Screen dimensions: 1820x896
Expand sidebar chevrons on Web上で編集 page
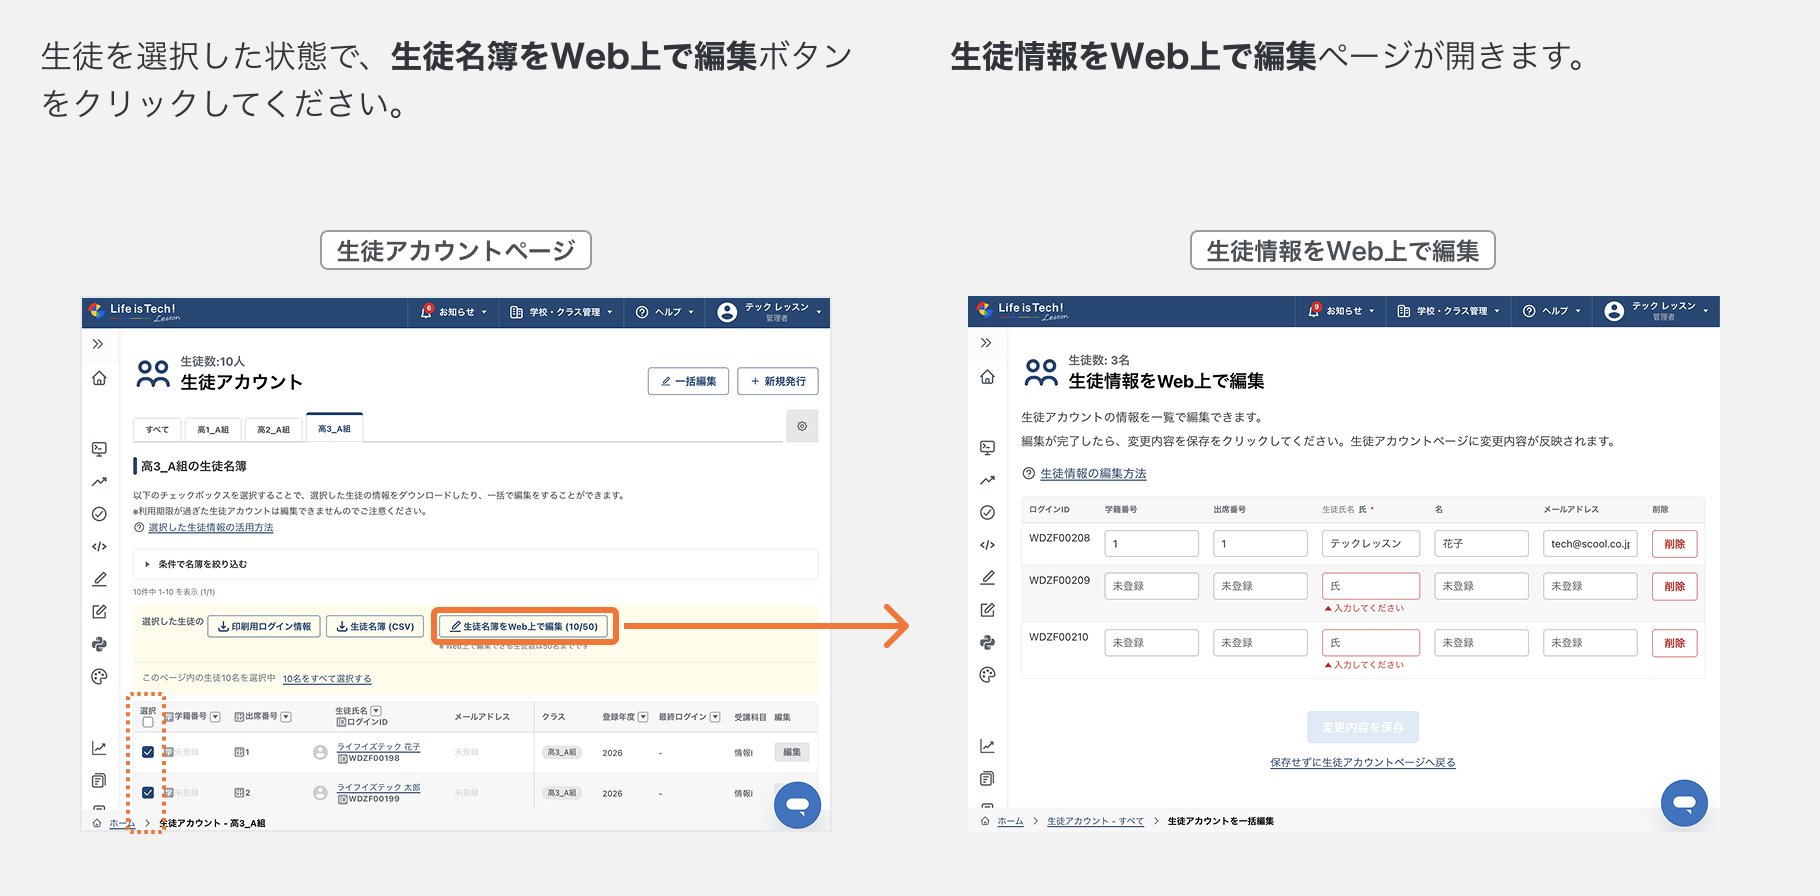pyautogui.click(x=986, y=343)
